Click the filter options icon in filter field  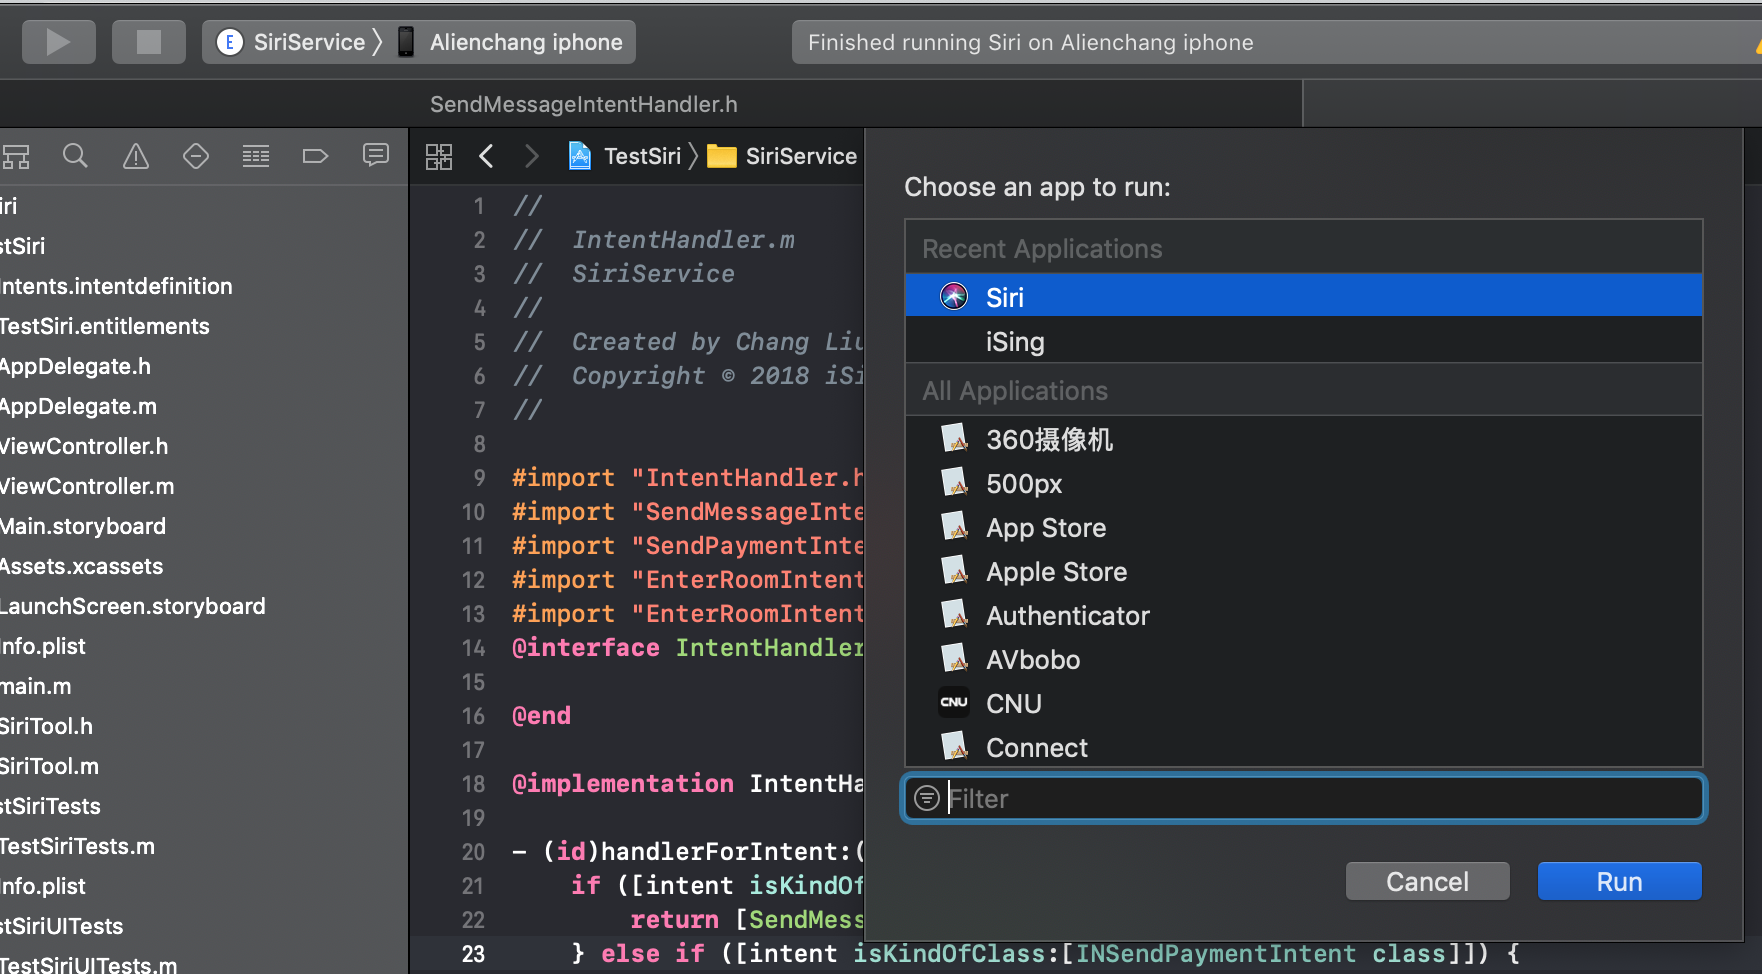click(x=927, y=798)
